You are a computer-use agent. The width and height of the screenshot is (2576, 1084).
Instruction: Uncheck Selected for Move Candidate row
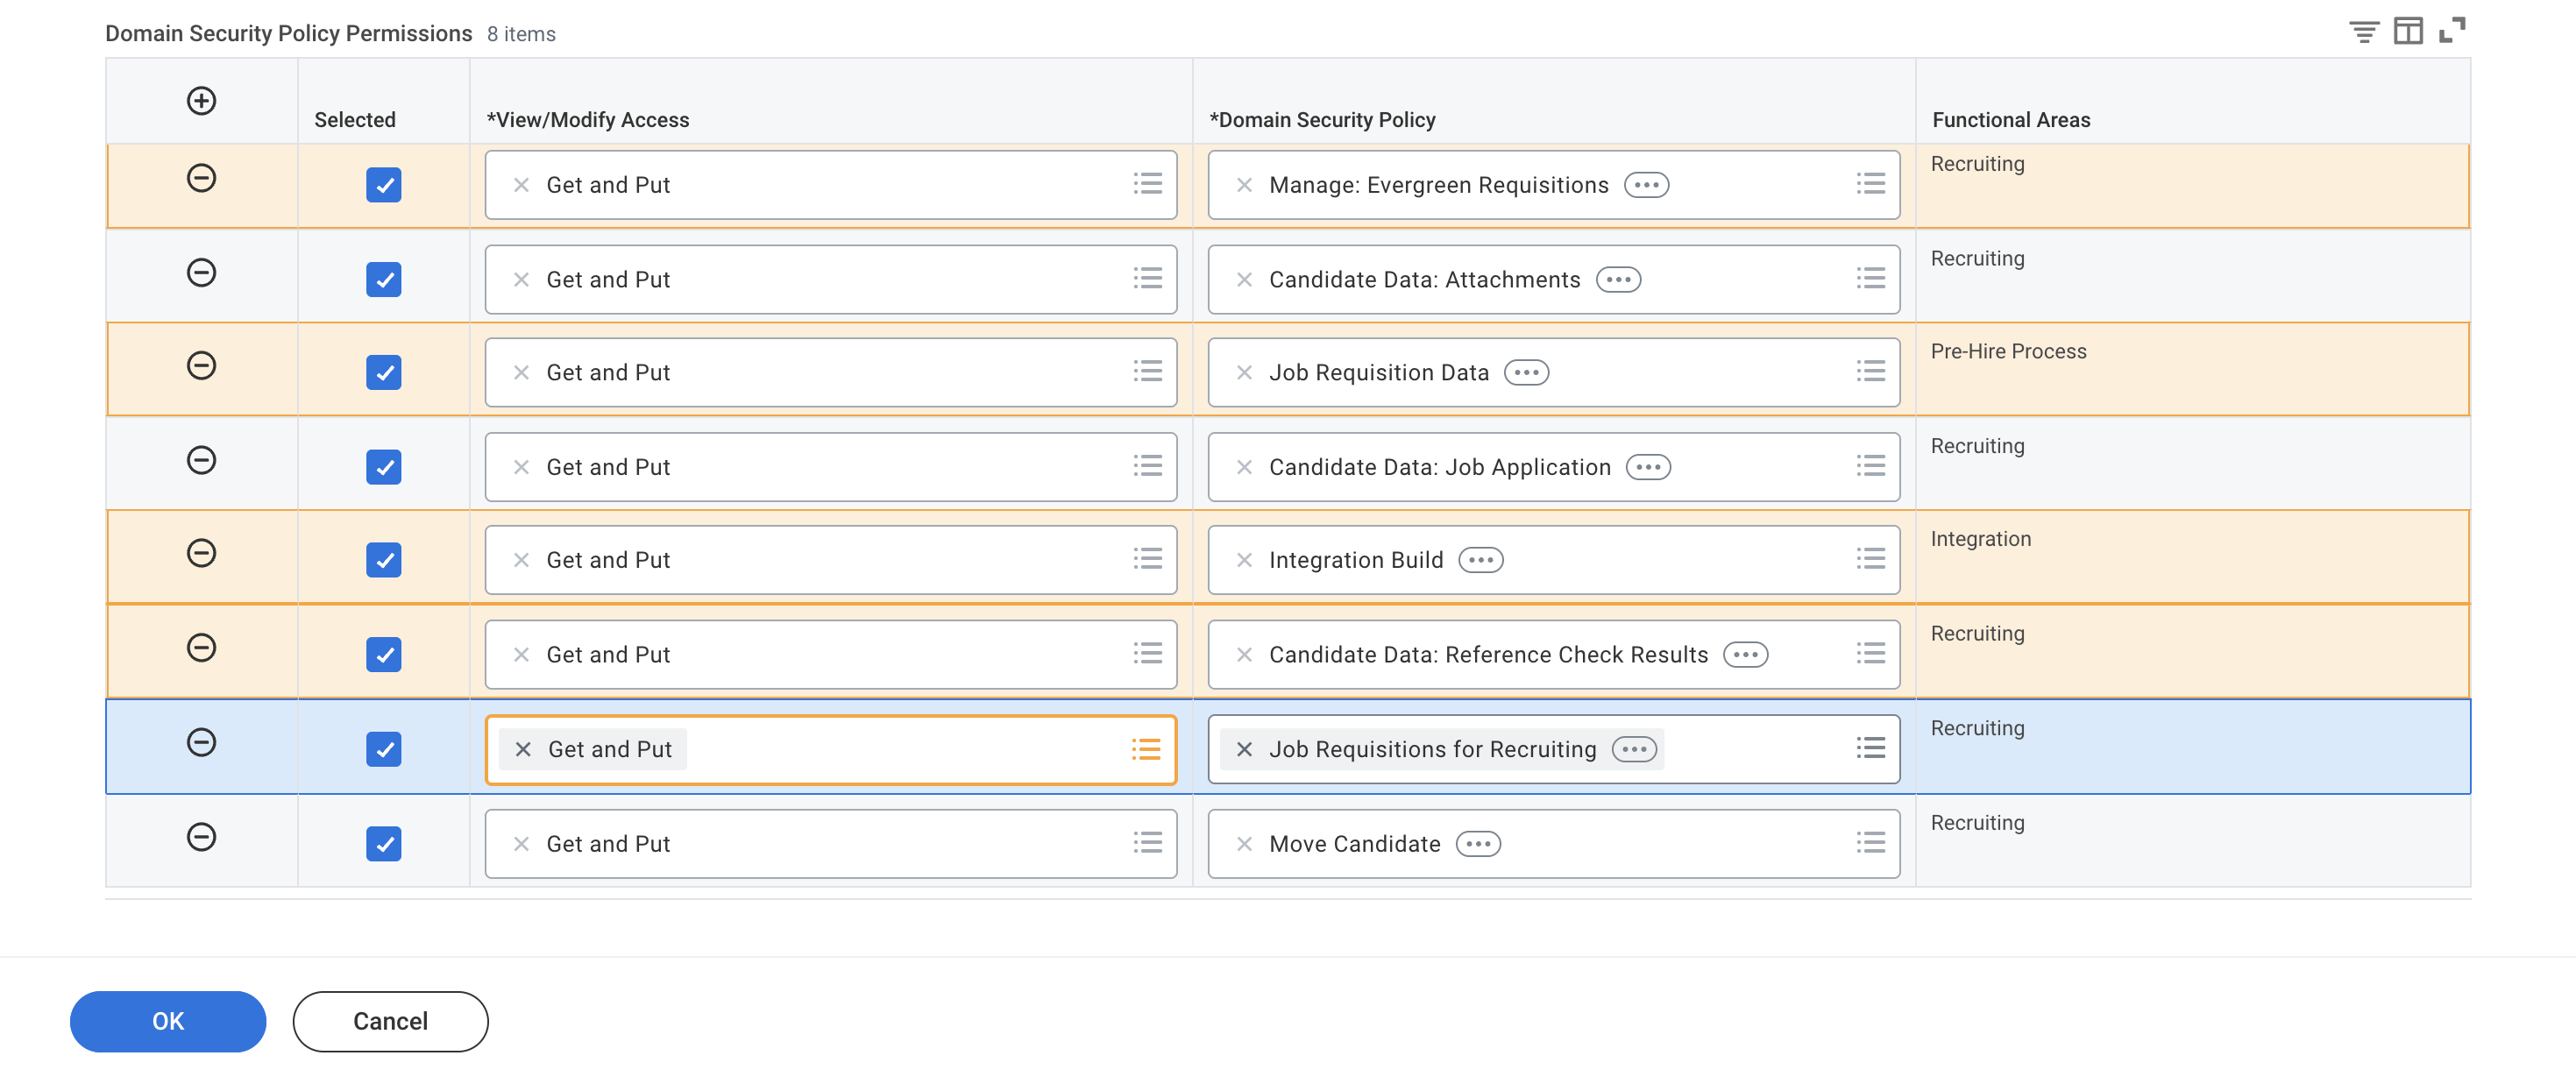[383, 844]
